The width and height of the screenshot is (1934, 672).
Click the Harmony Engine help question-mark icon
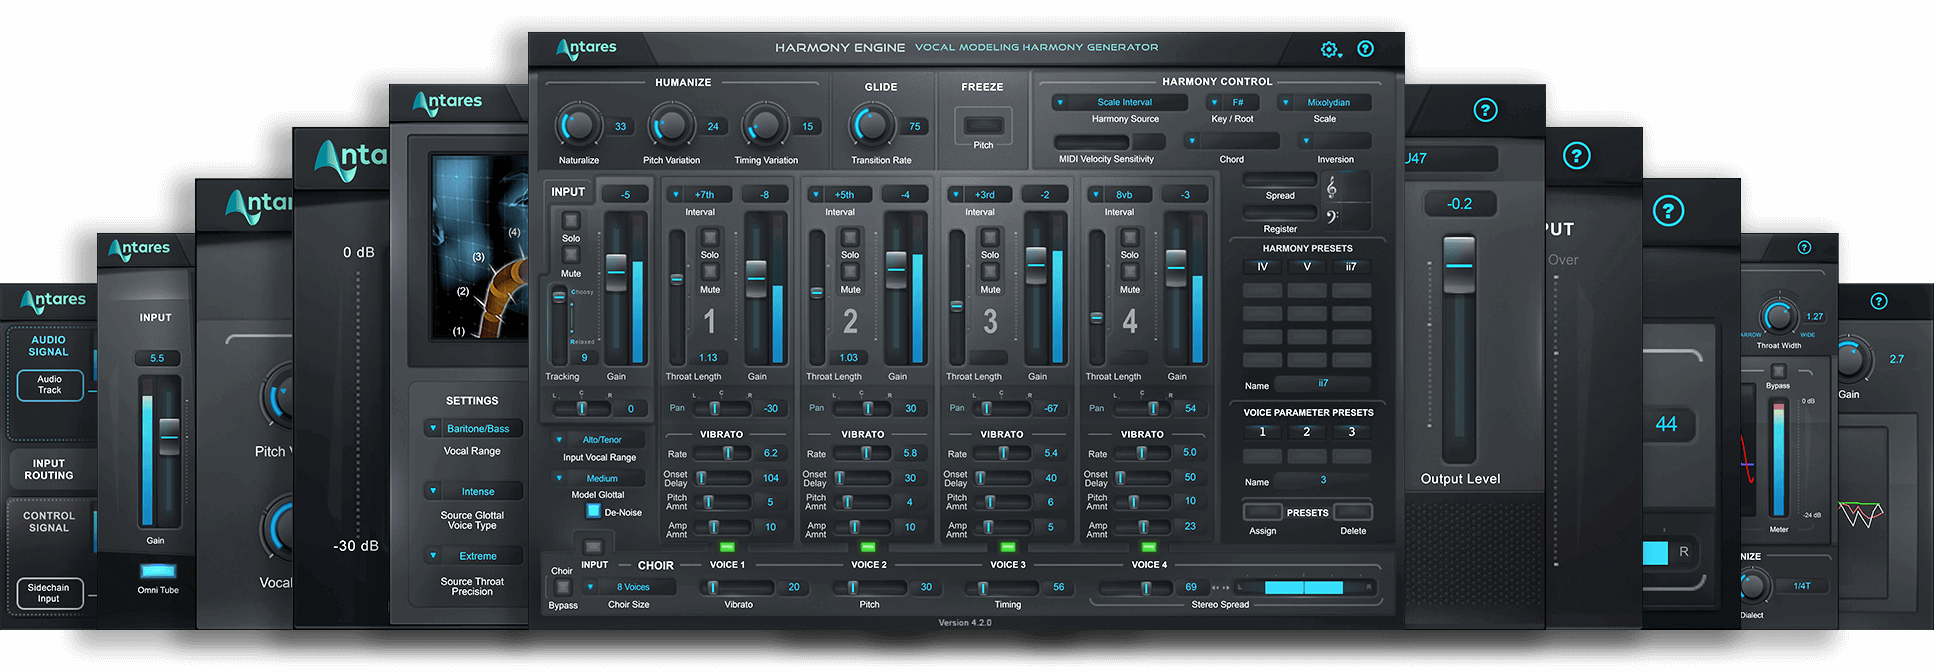coord(1365,49)
